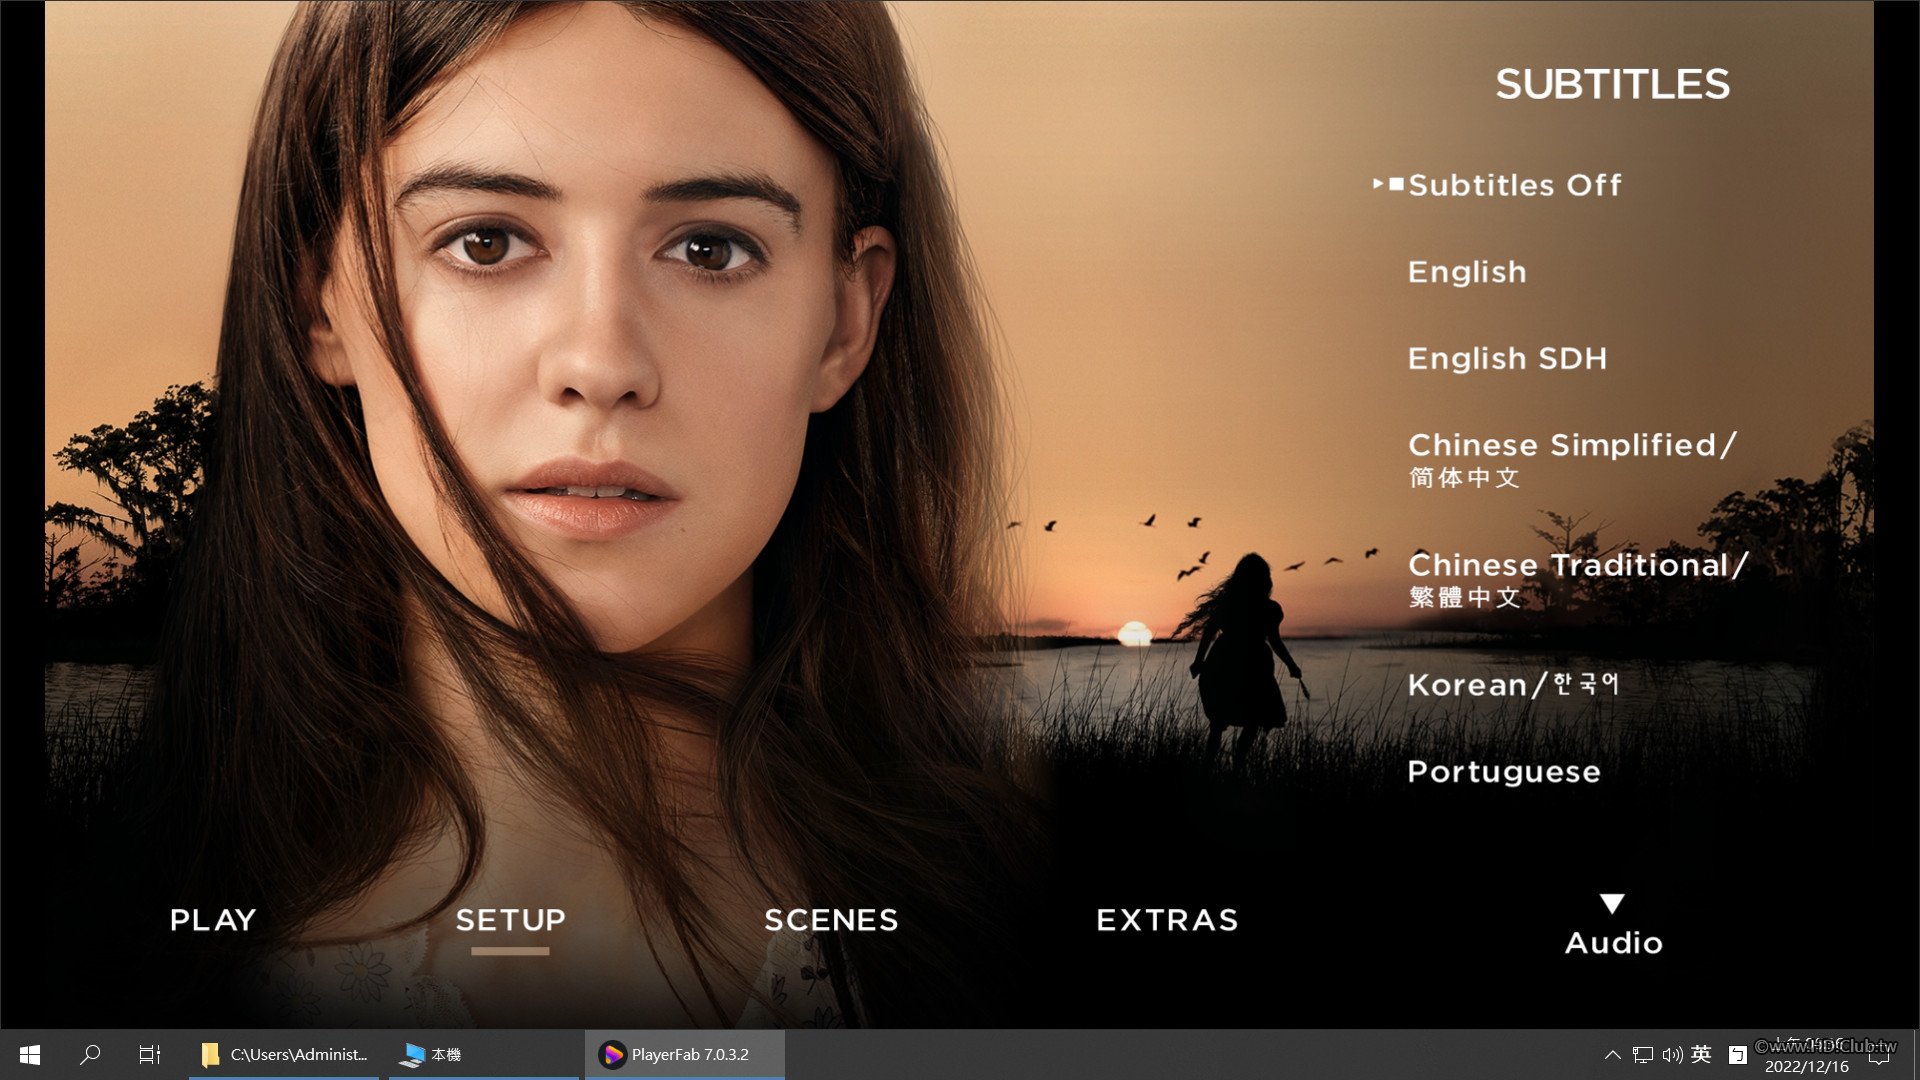Open the EXTRAS menu tab

pyautogui.click(x=1167, y=920)
